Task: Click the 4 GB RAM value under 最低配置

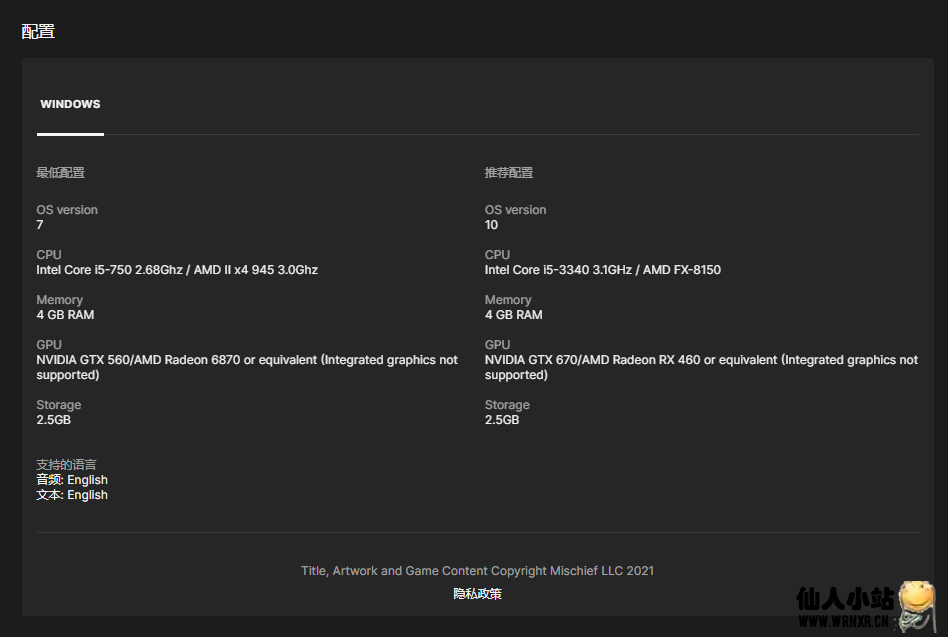Action: pyautogui.click(x=65, y=315)
